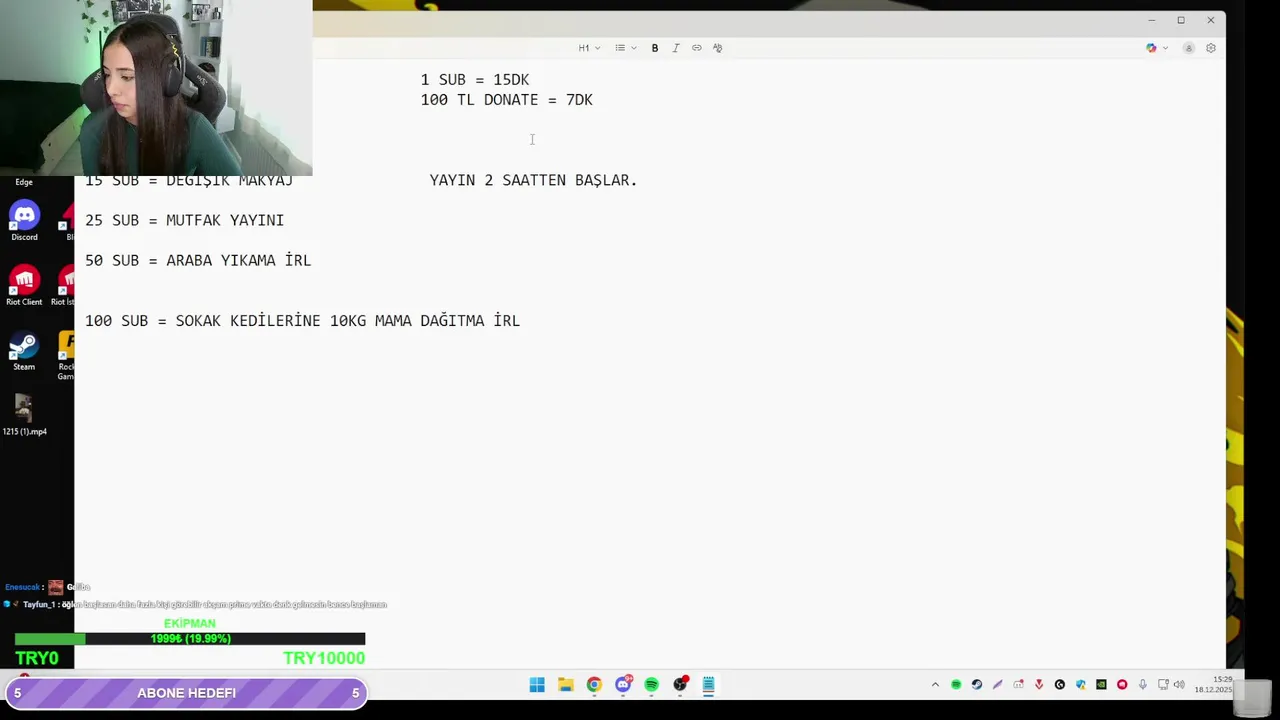
Task: Click the line '100 TL DONATE = 7DK'
Action: [x=507, y=100]
